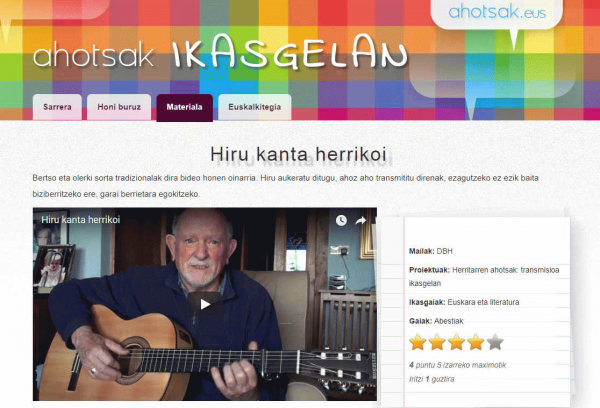This screenshot has height=408, width=600.
Task: Click the ahotsak IKASGELAN header logo
Action: 220,55
